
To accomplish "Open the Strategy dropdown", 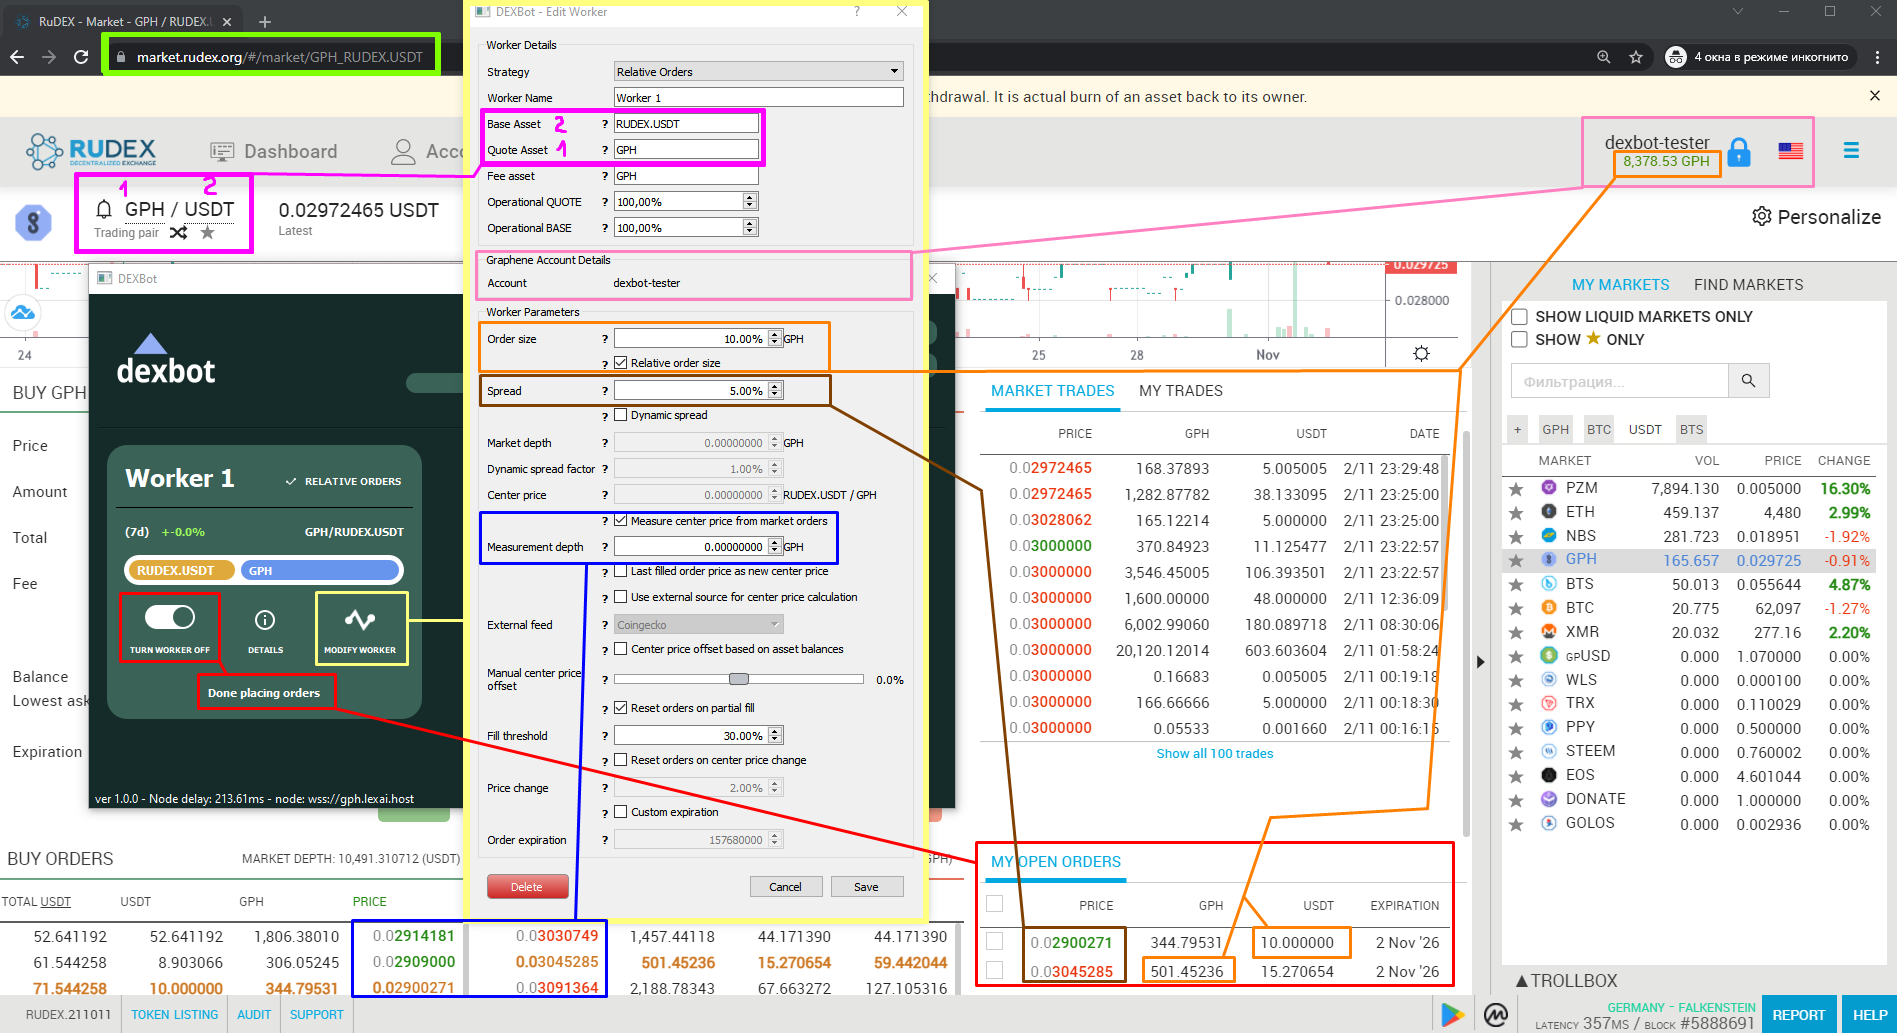I will pos(758,72).
